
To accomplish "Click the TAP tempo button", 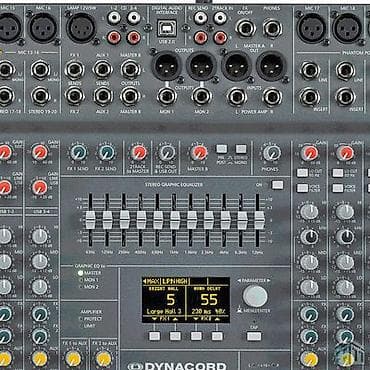I will coord(254,336).
